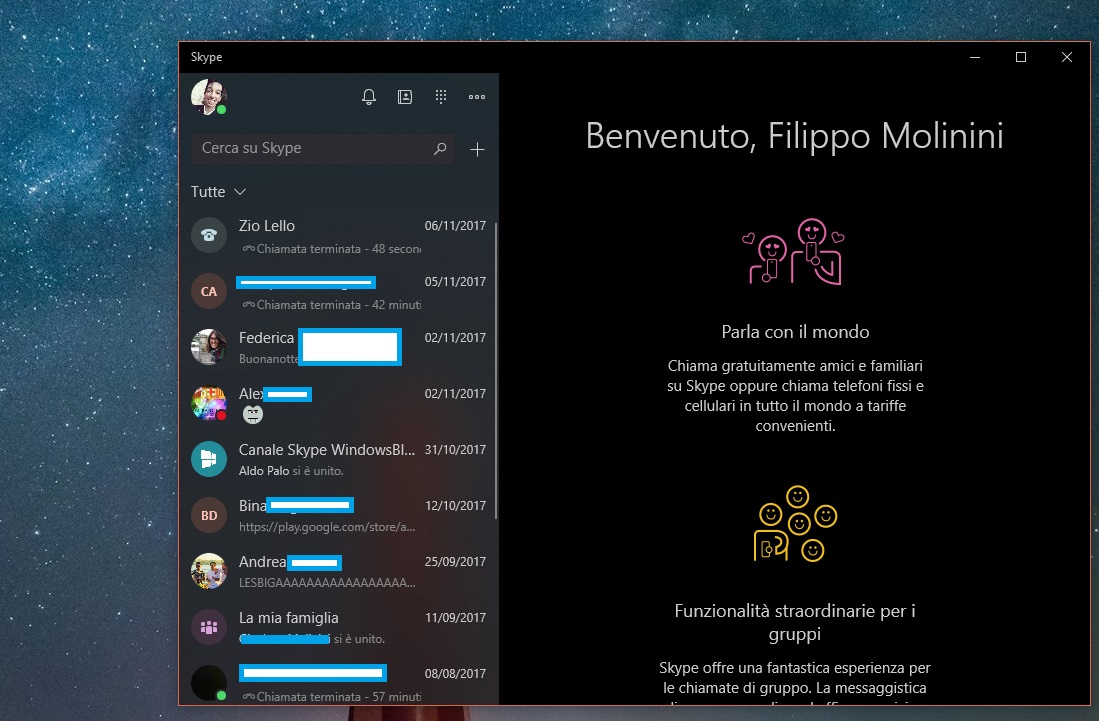Viewport: 1099px width, 721px height.
Task: Start a new conversation with plus icon
Action: tap(477, 149)
